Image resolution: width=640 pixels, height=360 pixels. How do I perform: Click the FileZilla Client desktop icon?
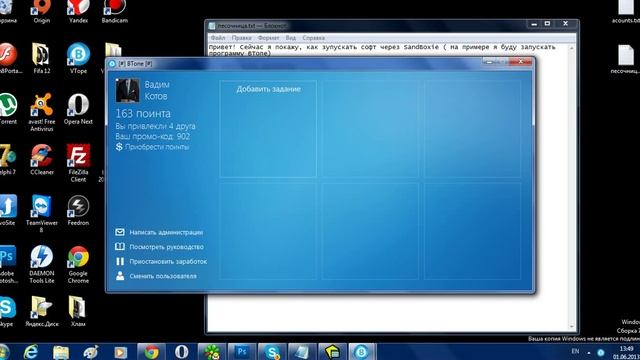coord(78,163)
